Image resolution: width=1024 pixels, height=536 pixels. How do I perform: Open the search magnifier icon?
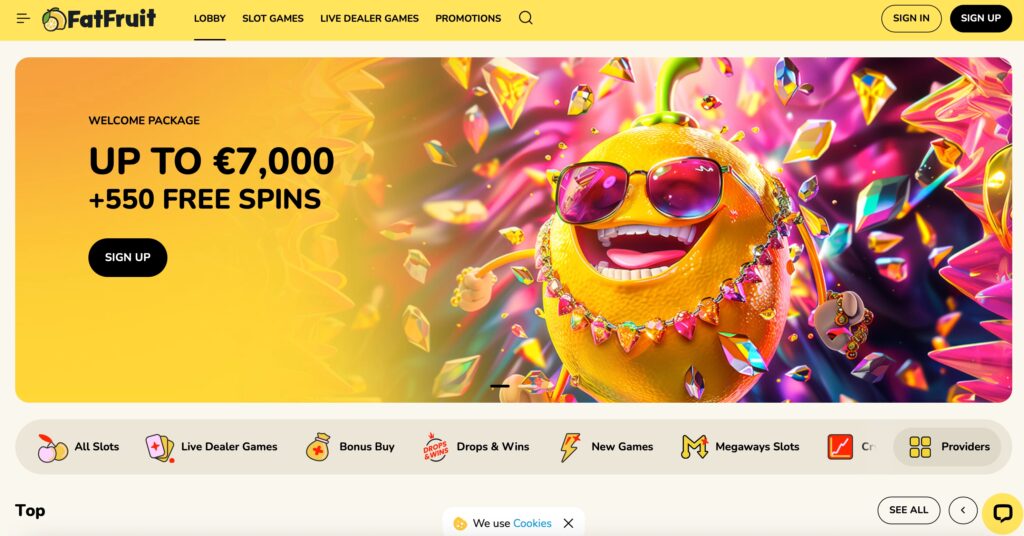[526, 18]
